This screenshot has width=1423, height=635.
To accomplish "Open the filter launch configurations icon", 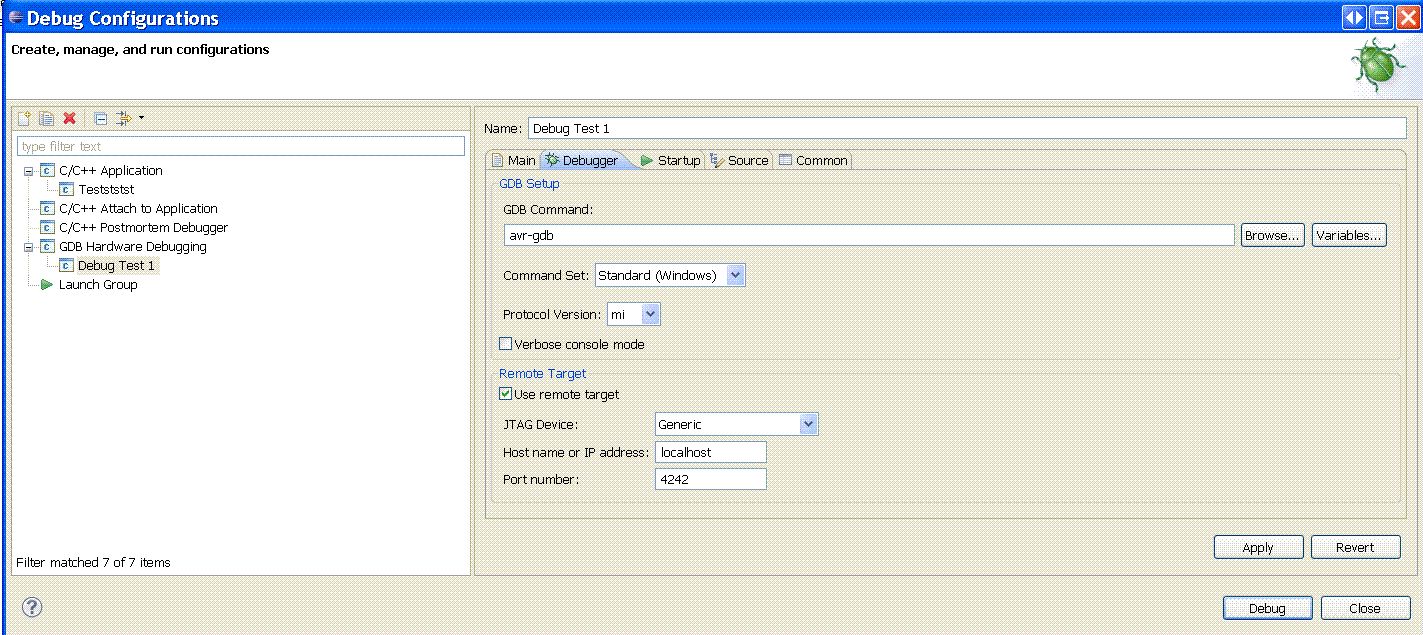I will [x=124, y=118].
